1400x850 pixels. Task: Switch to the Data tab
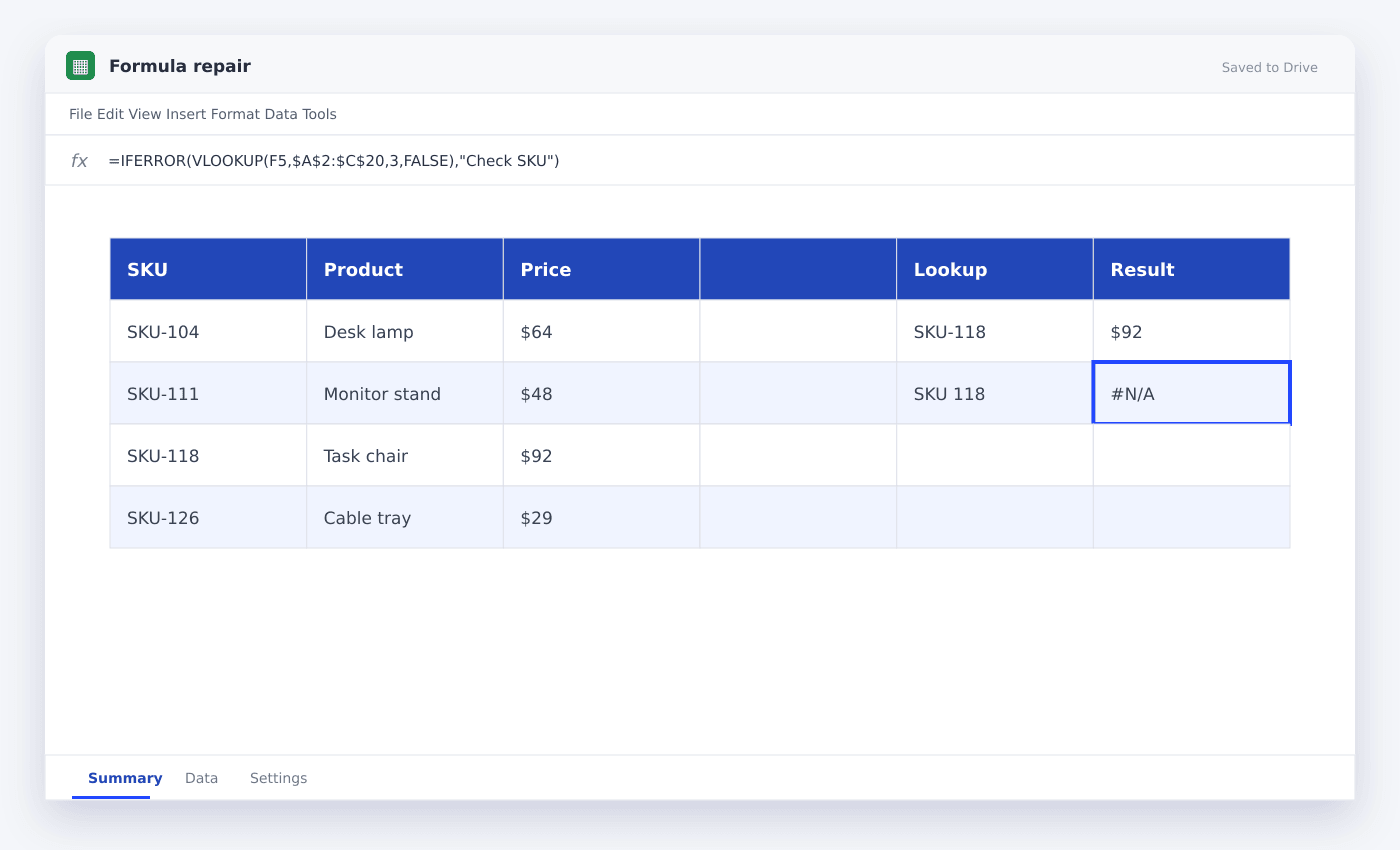[x=201, y=778]
